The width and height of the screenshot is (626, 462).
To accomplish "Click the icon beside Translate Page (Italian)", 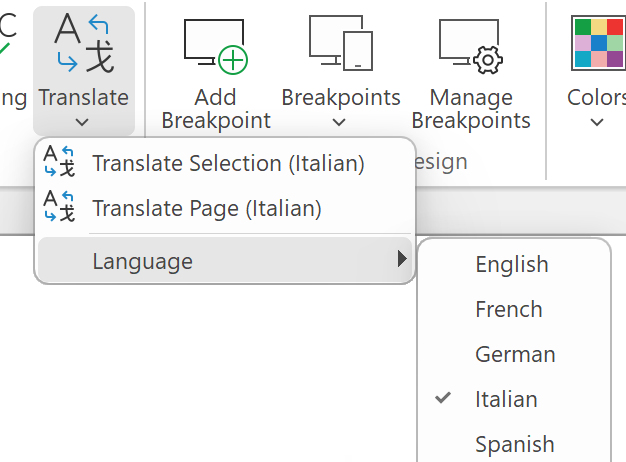I will click(60, 208).
